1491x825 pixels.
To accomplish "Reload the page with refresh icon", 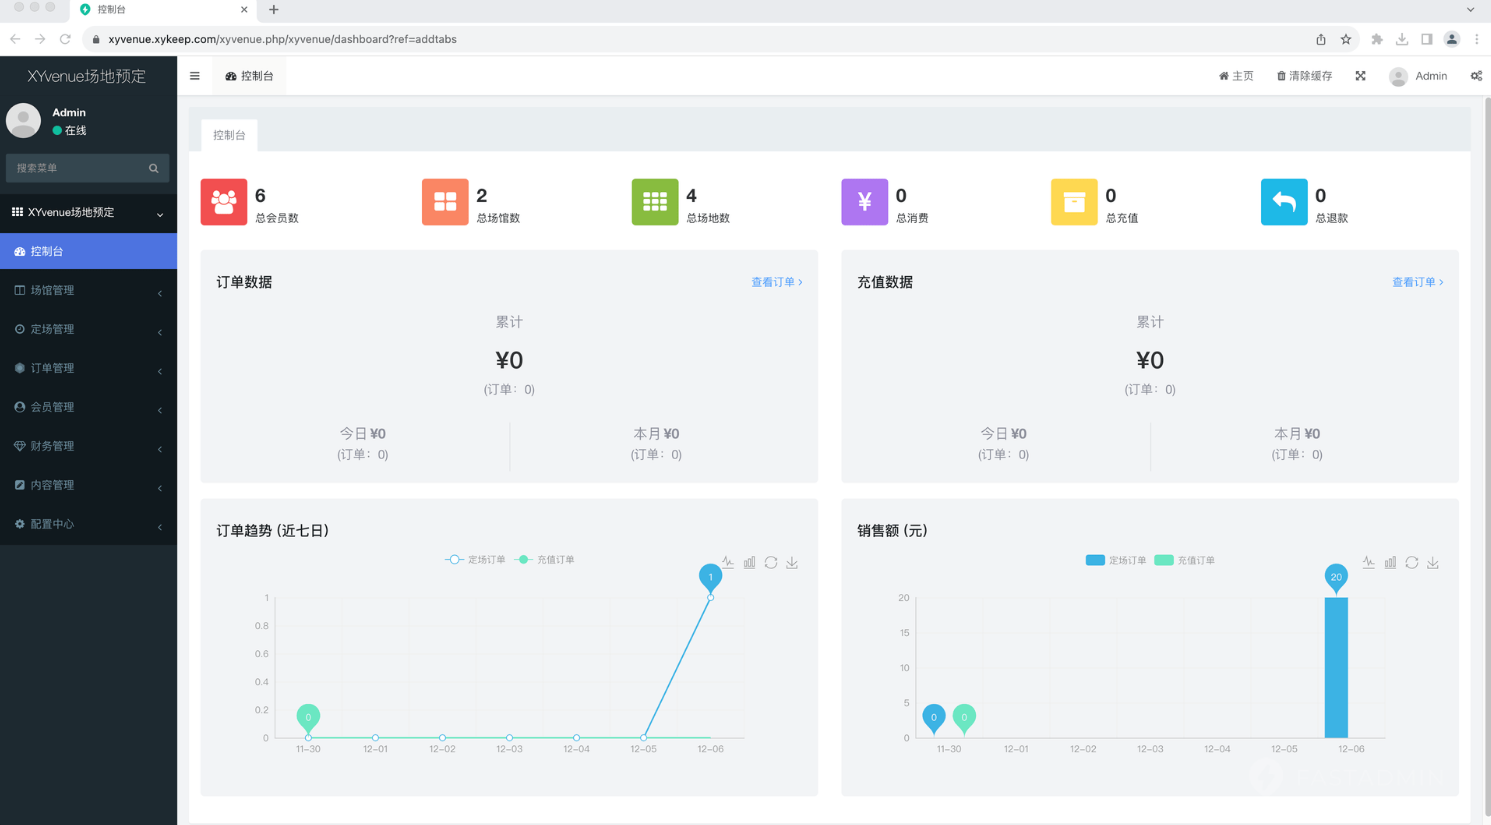I will pyautogui.click(x=65, y=39).
